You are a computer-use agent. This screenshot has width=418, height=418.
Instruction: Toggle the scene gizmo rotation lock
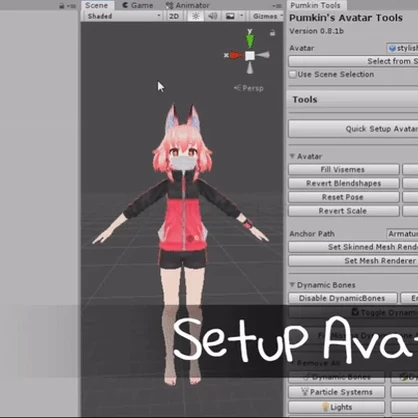click(273, 32)
